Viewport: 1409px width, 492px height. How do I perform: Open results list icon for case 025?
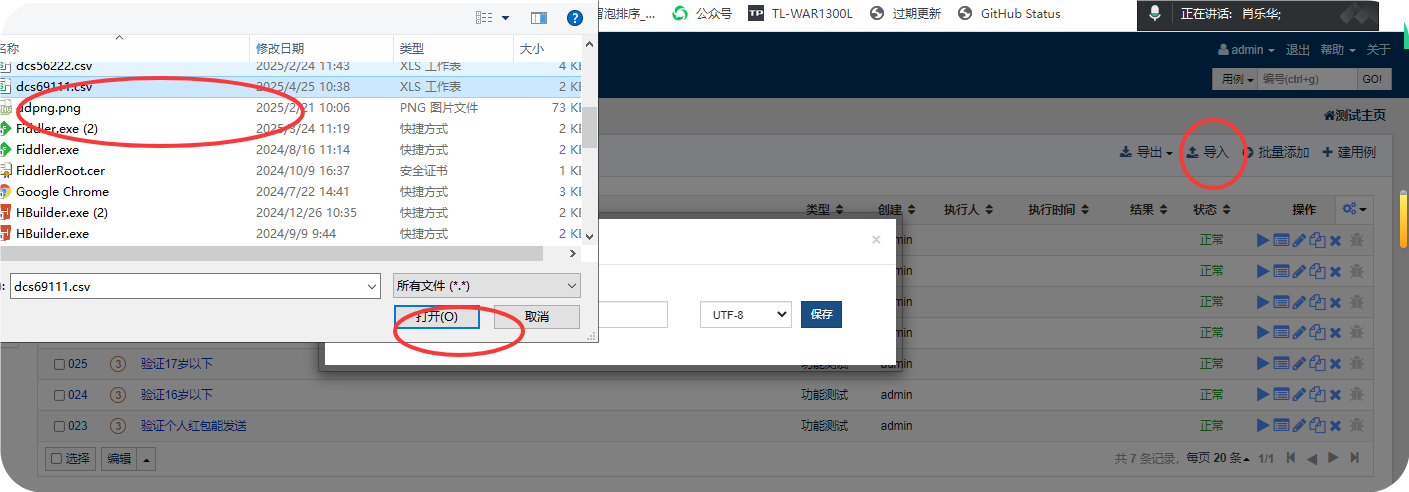(x=1281, y=364)
